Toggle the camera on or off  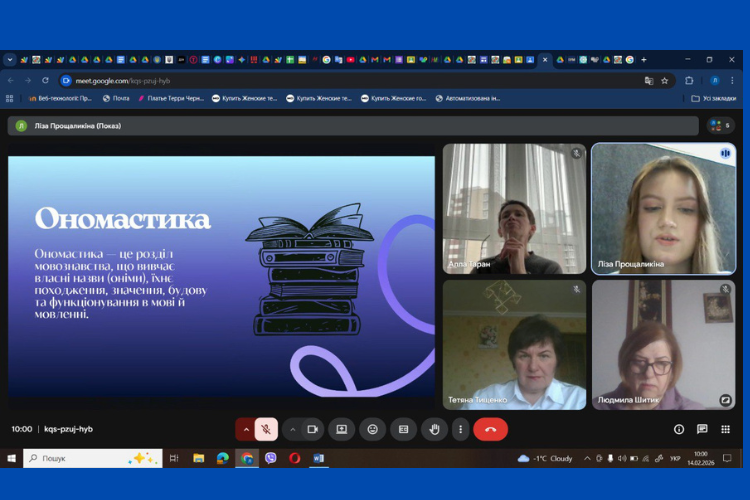pos(312,429)
